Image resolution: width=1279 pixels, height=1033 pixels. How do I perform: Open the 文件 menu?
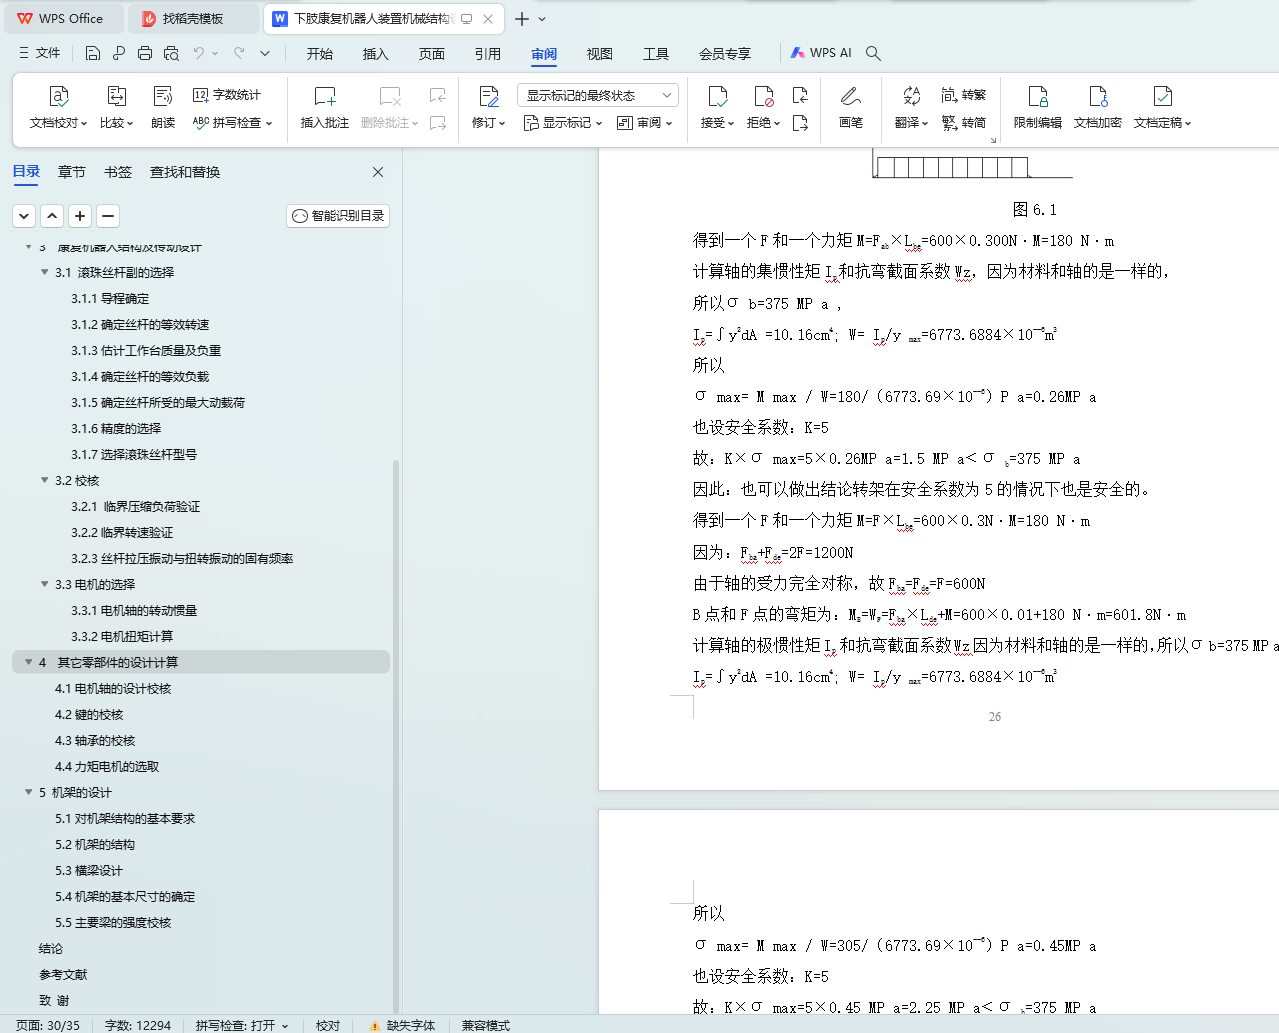click(39, 53)
